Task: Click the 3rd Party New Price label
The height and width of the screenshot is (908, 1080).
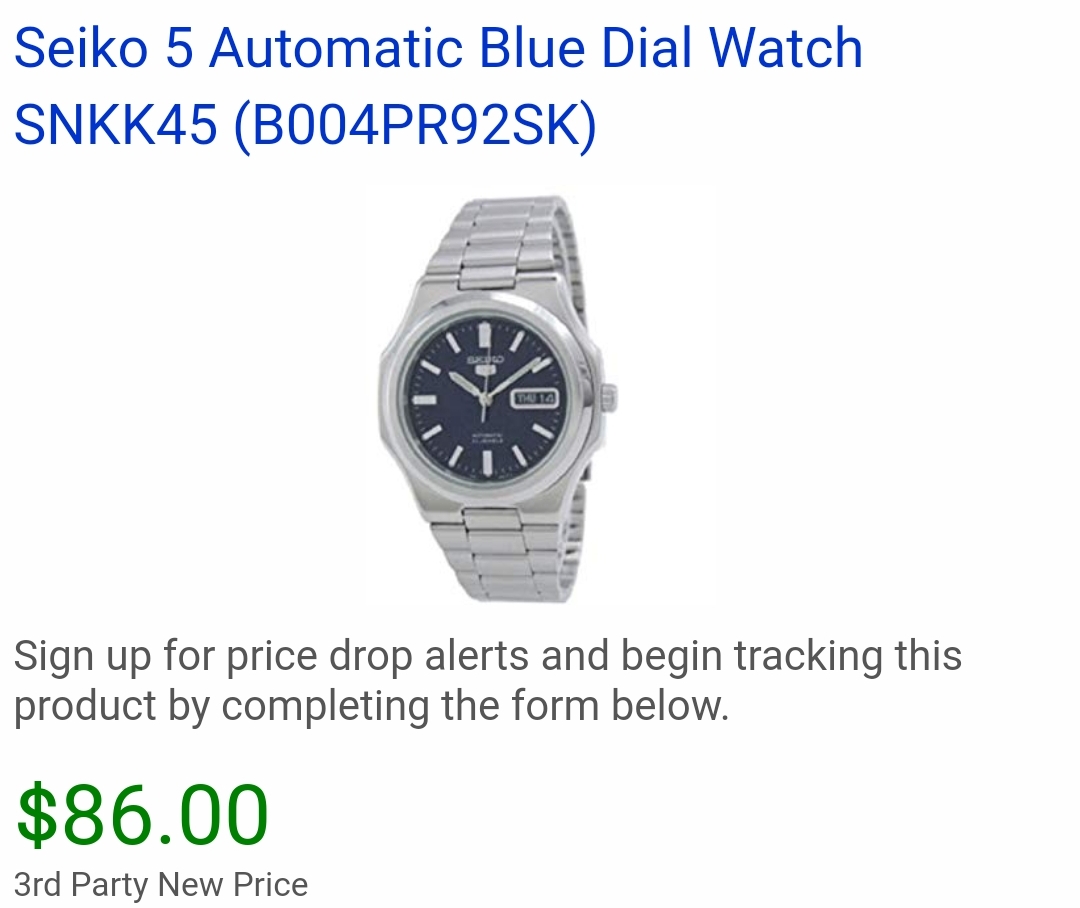Action: pos(161,885)
